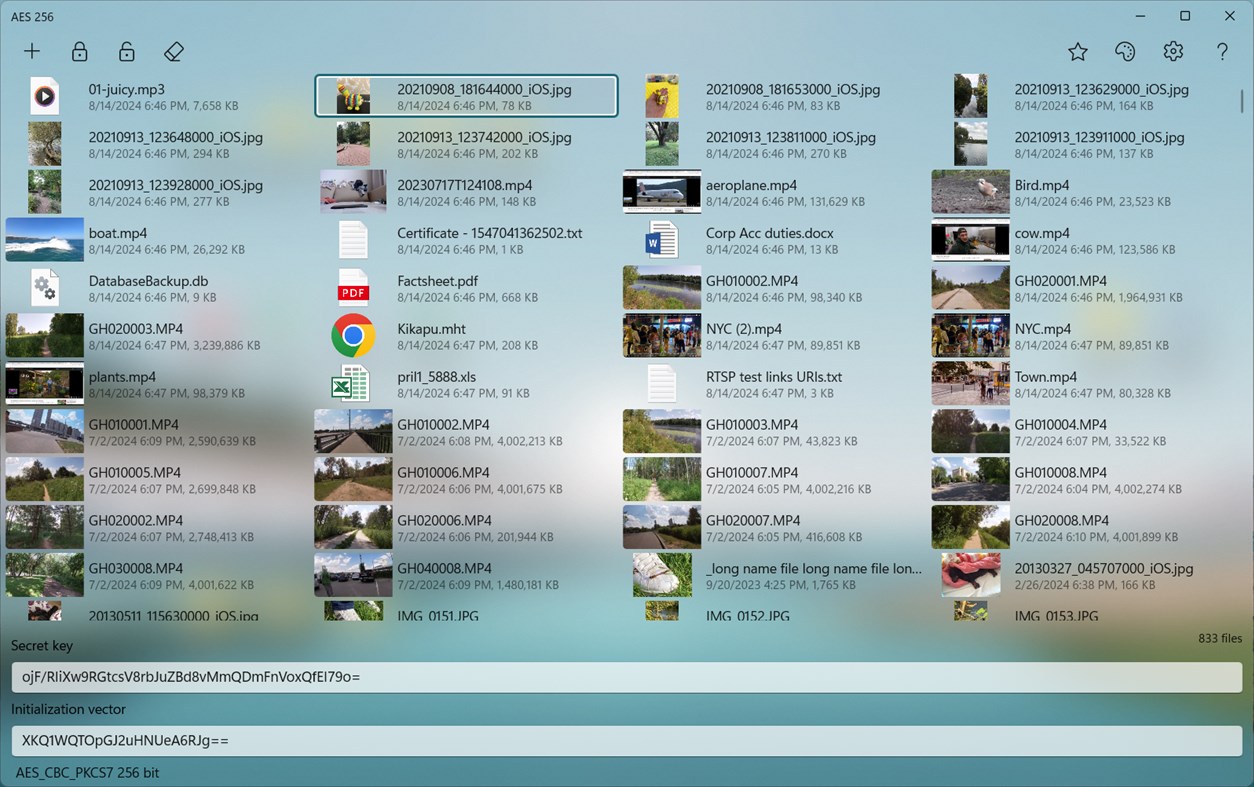This screenshot has width=1254, height=787.
Task: Select GH010001.MP4 dated 7/2/2024 6:09 PM
Action: (x=157, y=432)
